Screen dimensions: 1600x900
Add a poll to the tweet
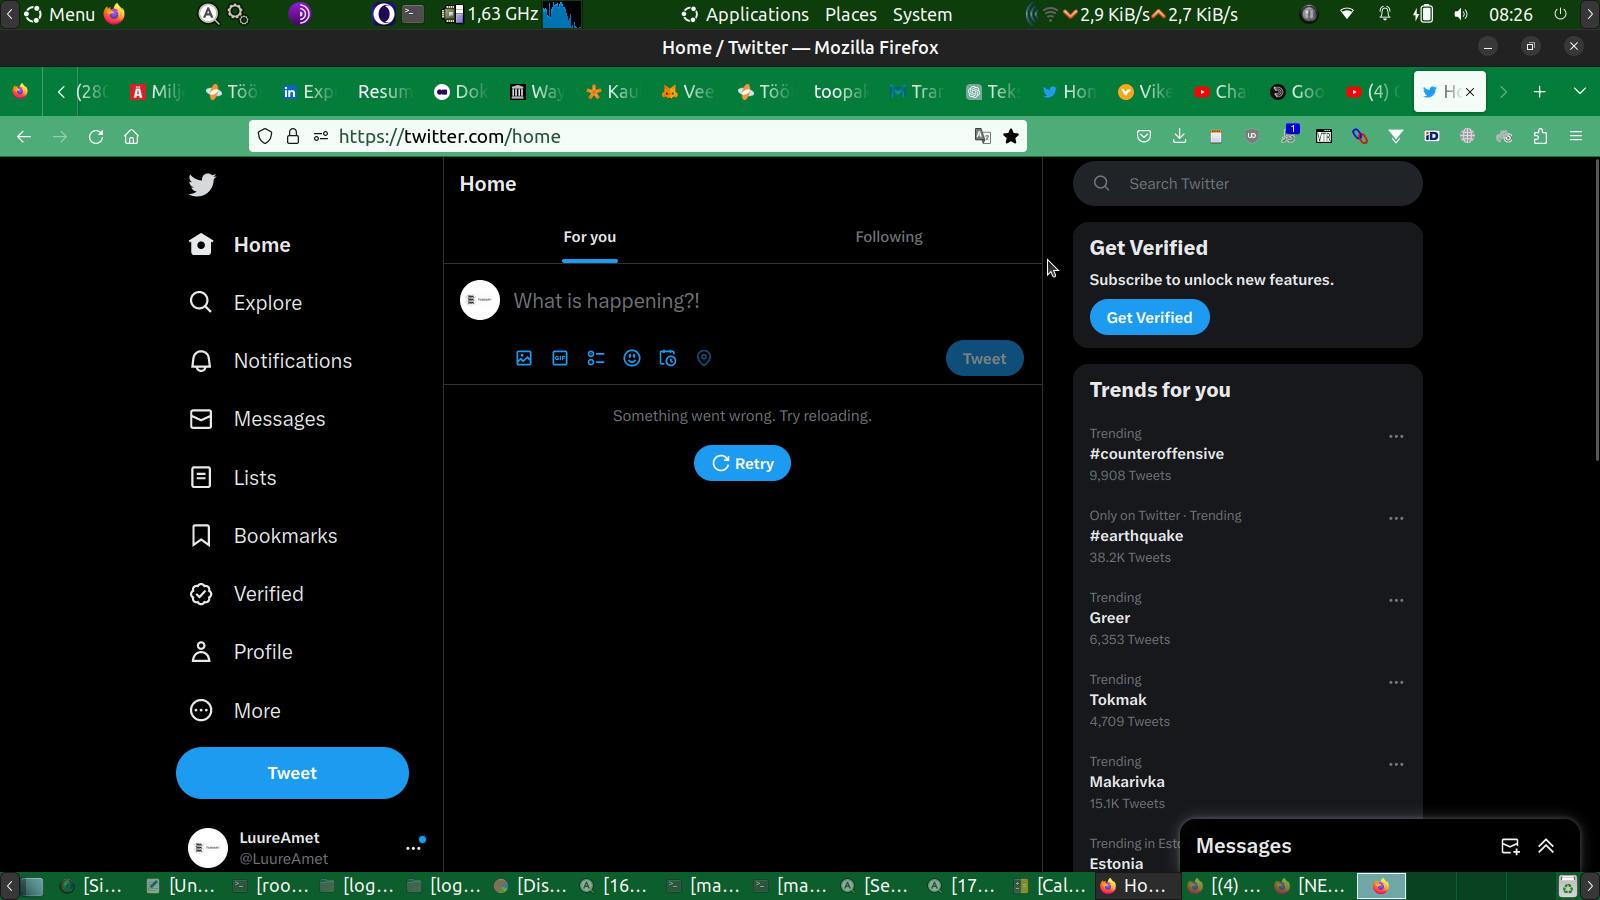596,358
